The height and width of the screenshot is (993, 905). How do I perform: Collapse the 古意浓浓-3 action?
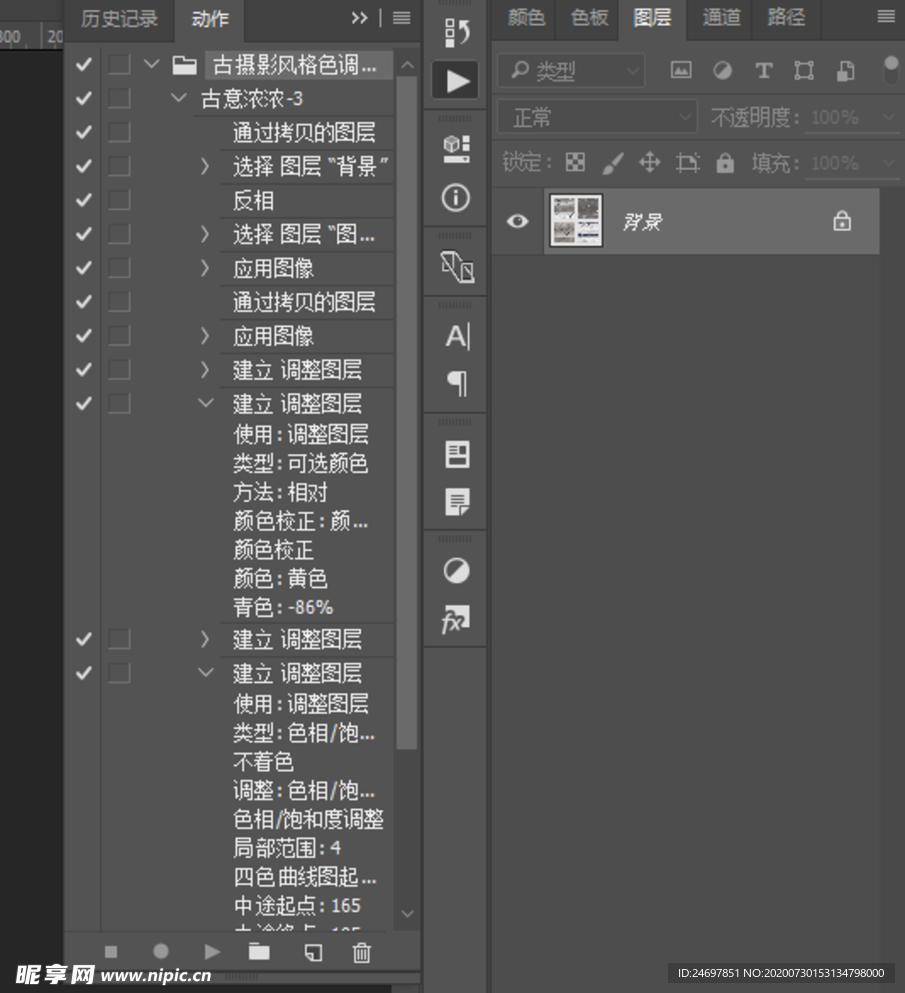click(x=178, y=98)
